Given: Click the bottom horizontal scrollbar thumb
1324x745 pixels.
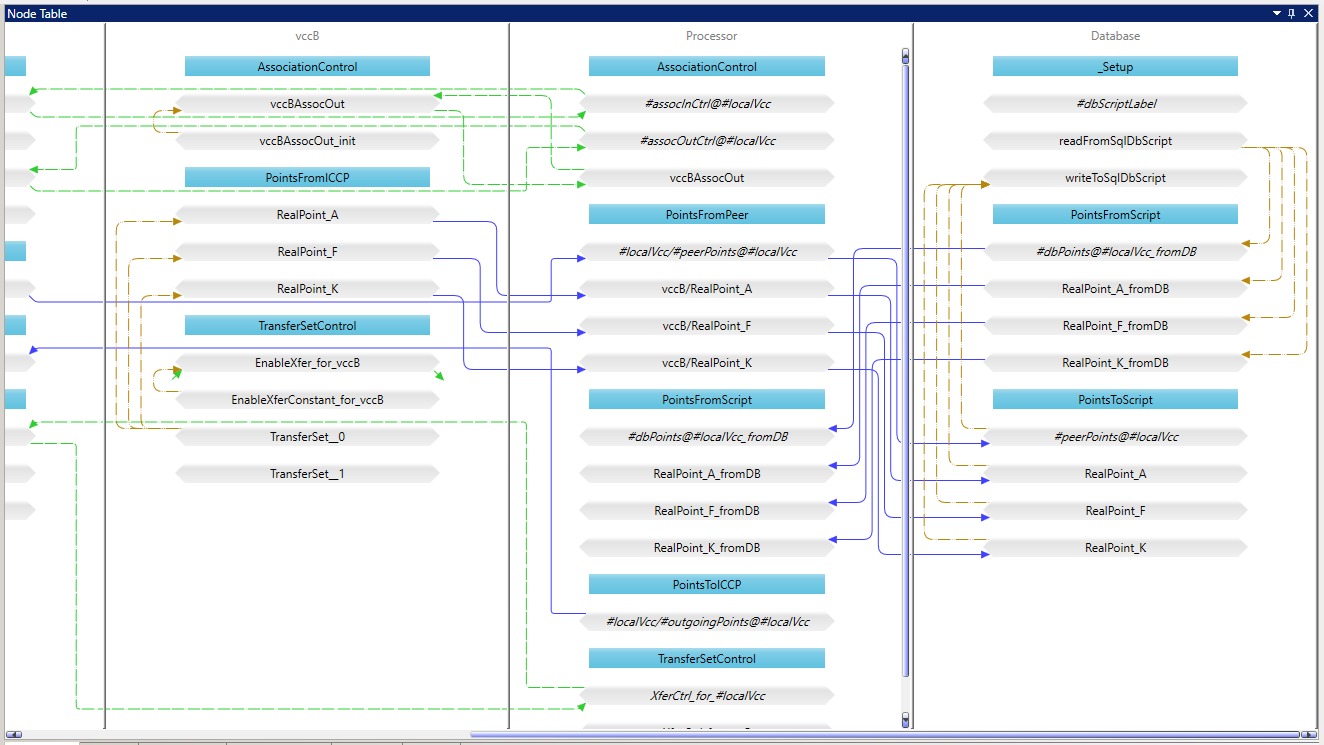Looking at the screenshot, I should tap(885, 735).
